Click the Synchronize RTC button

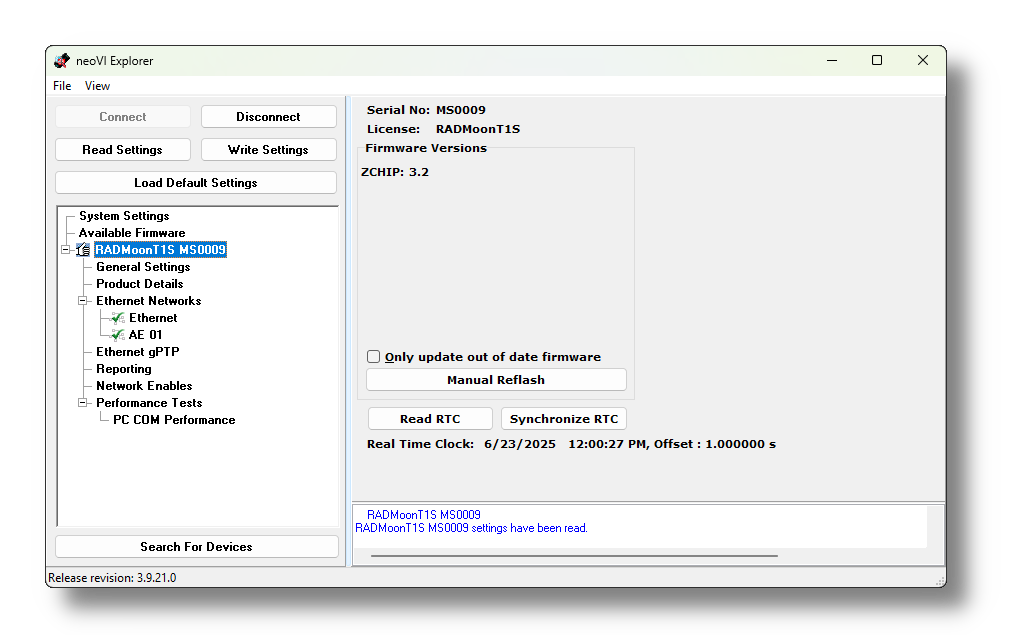click(x=564, y=419)
